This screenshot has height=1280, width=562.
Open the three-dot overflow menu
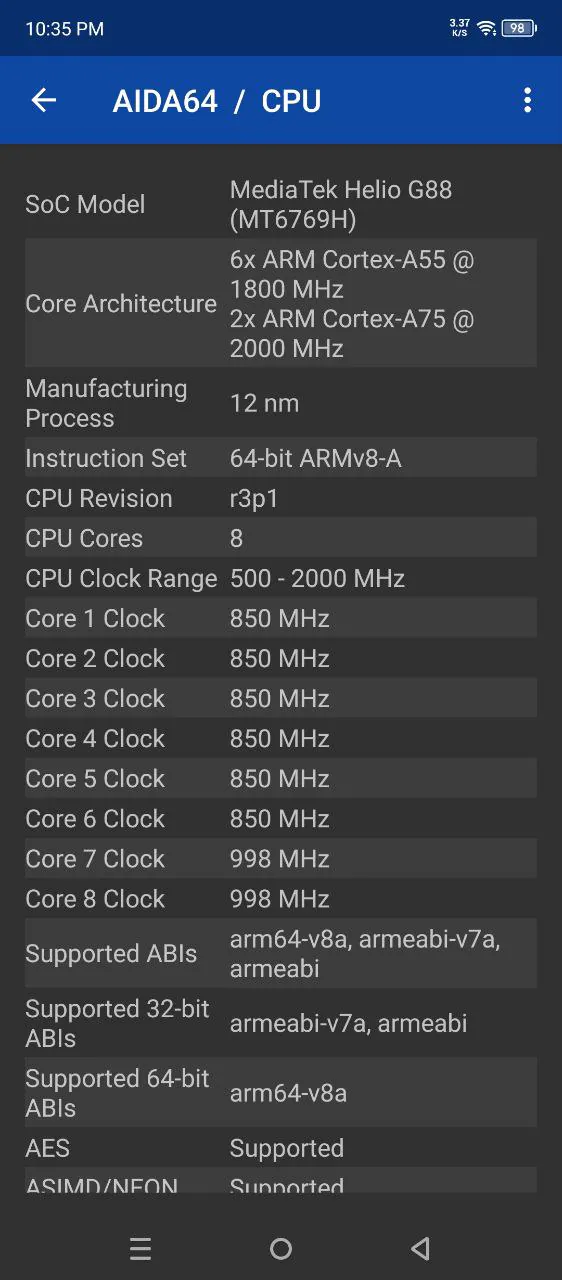click(x=527, y=100)
